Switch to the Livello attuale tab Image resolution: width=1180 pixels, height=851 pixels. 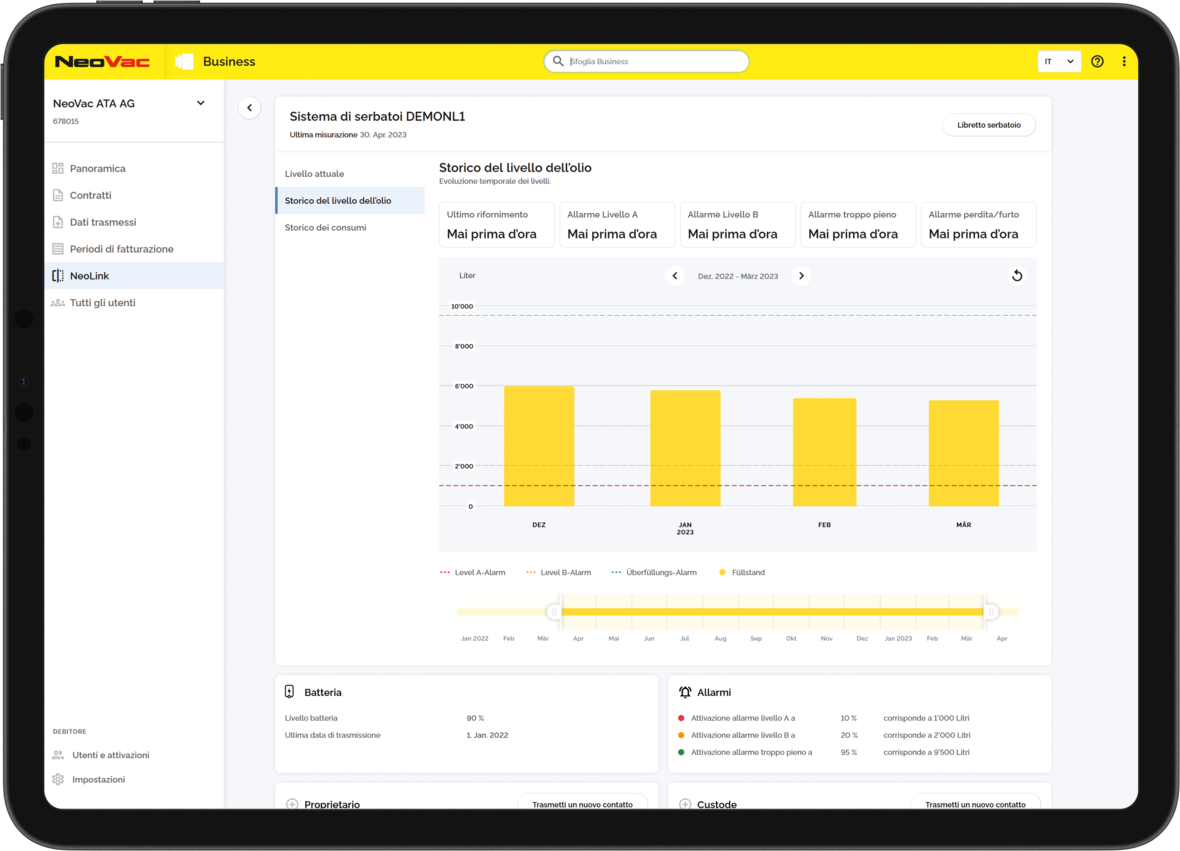click(x=350, y=174)
